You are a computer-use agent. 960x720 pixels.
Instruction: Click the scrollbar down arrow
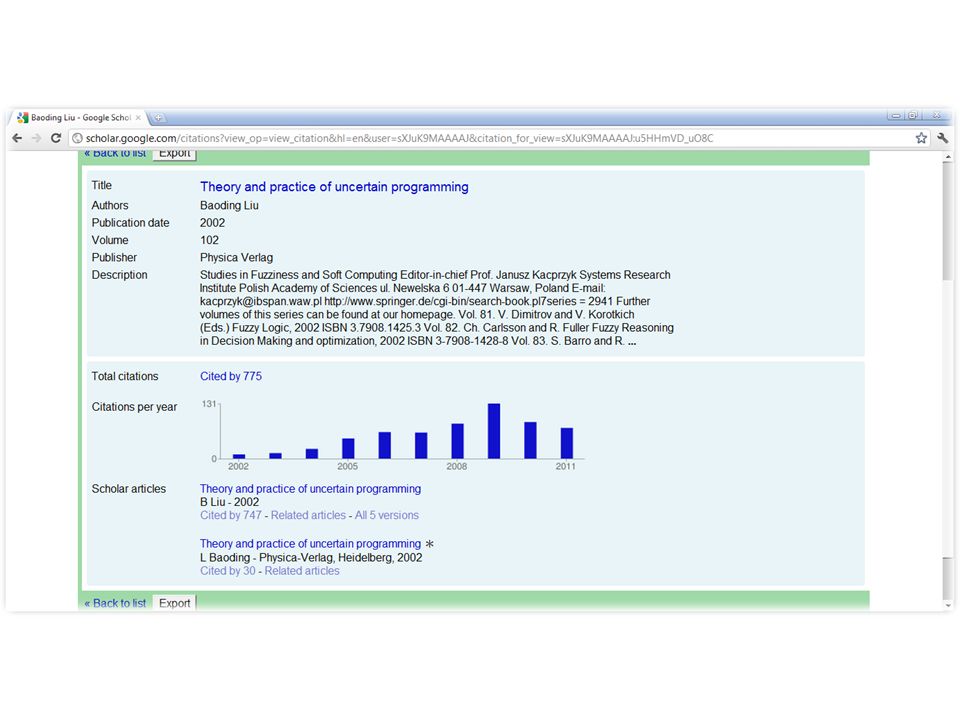948,604
